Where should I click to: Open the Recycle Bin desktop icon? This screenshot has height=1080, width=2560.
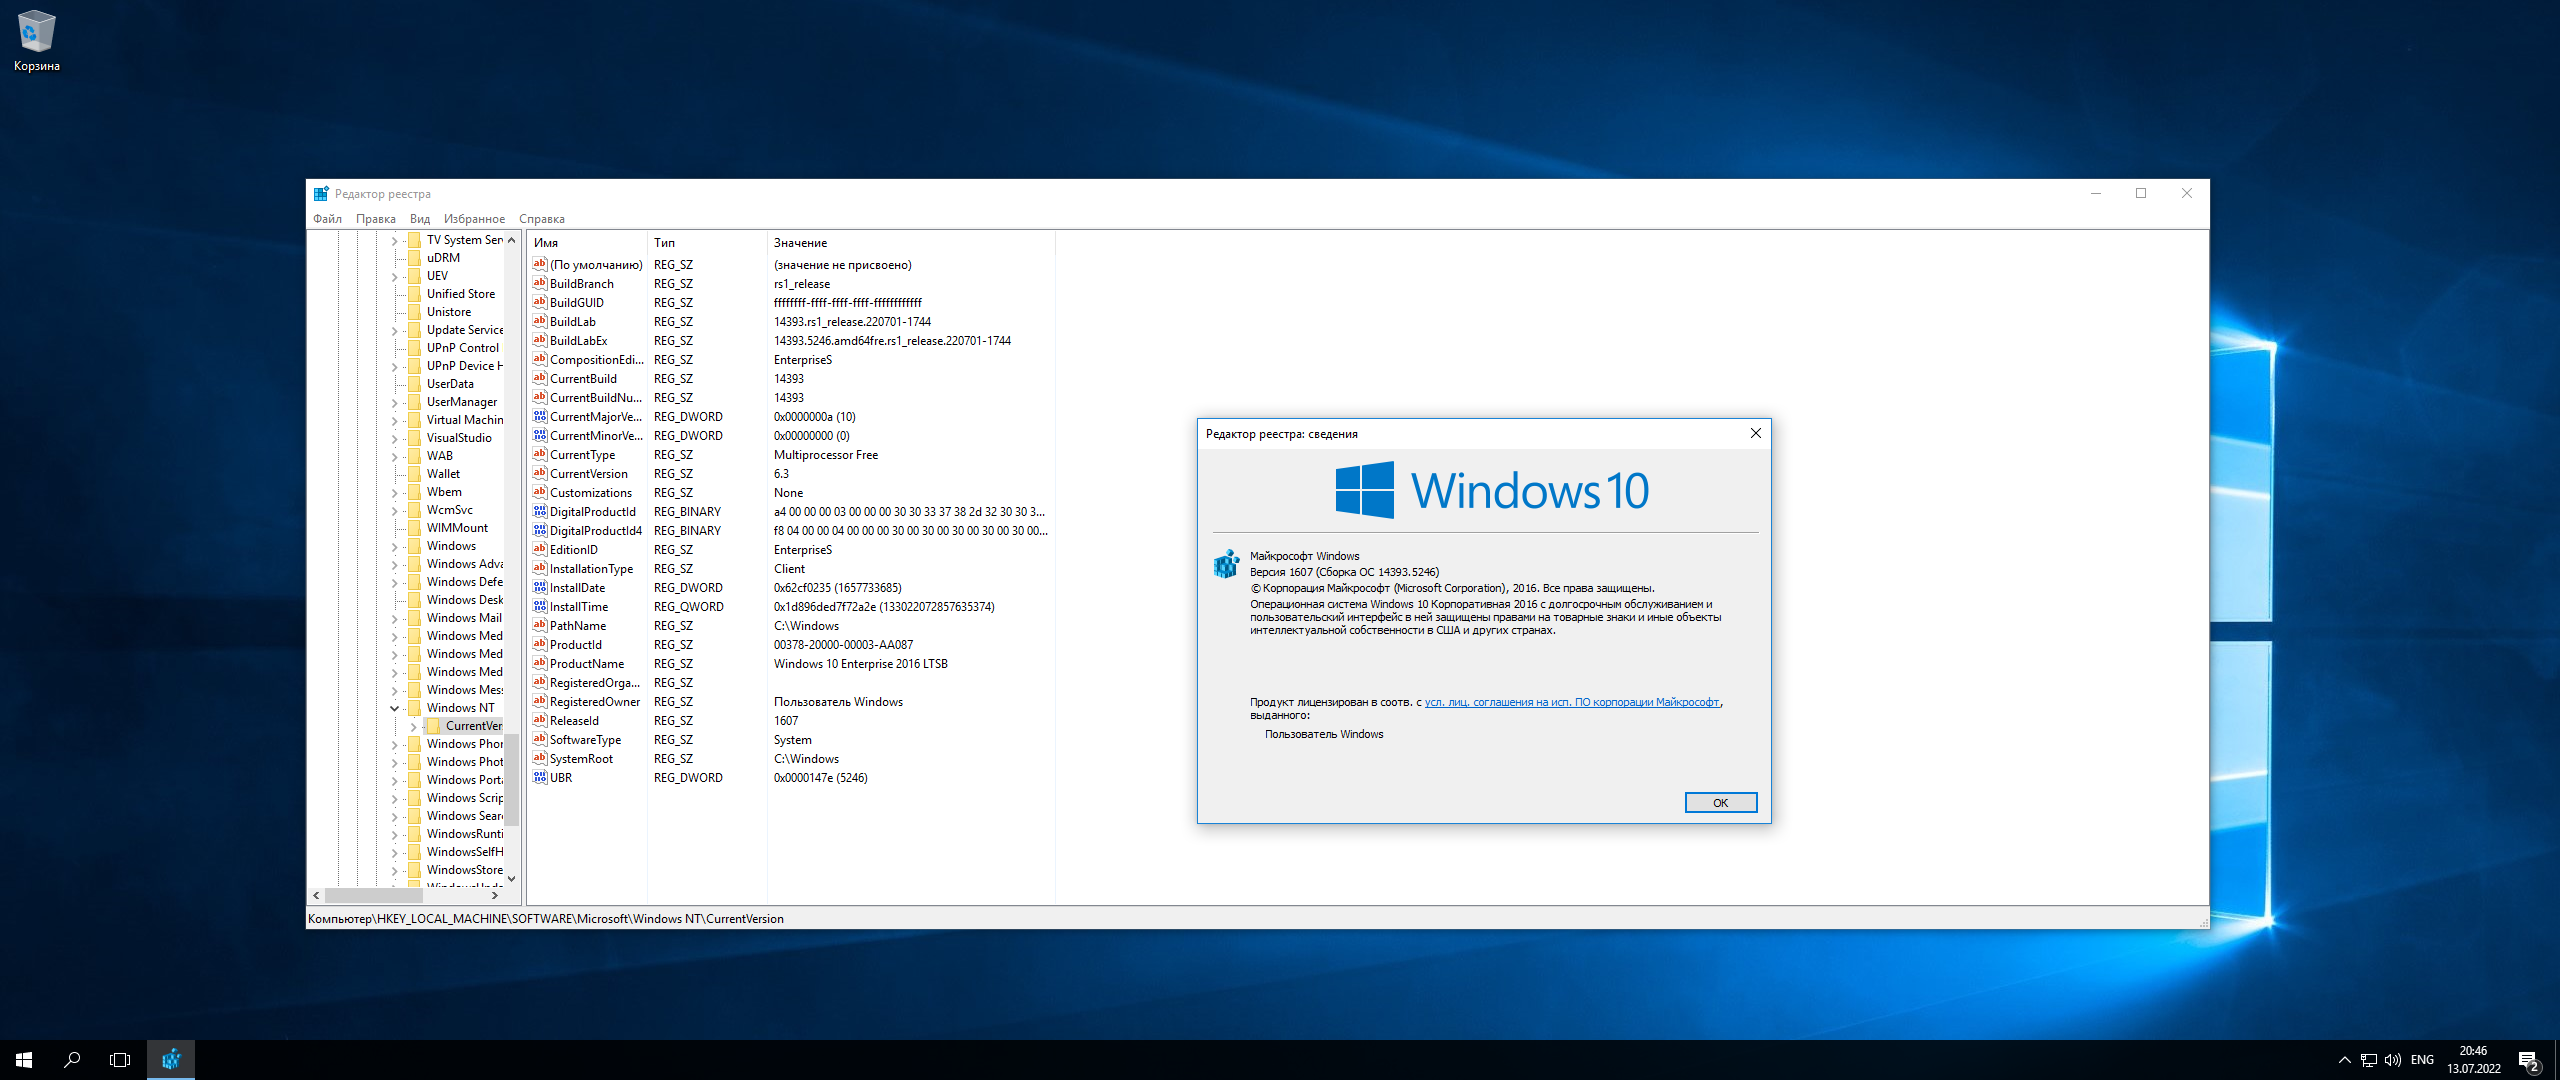[x=36, y=40]
